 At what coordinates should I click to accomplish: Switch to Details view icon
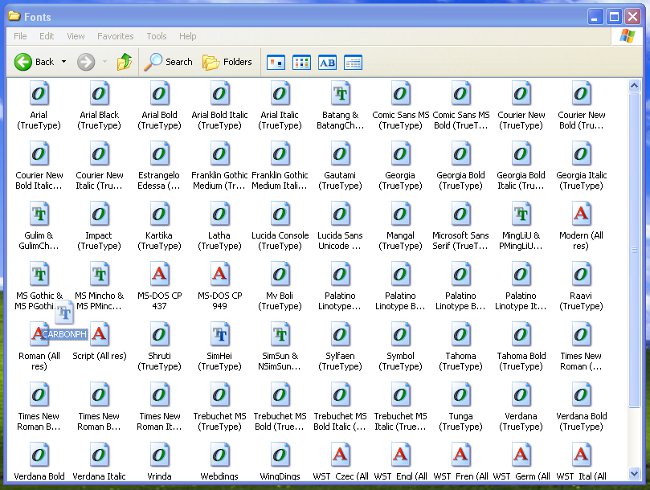pyautogui.click(x=353, y=63)
